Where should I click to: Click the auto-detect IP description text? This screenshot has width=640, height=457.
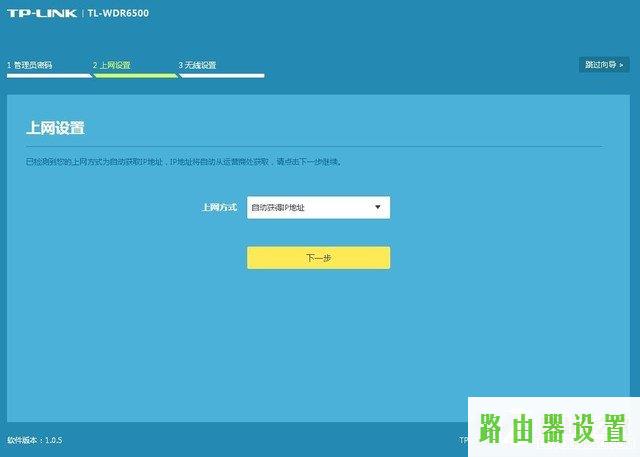click(183, 161)
